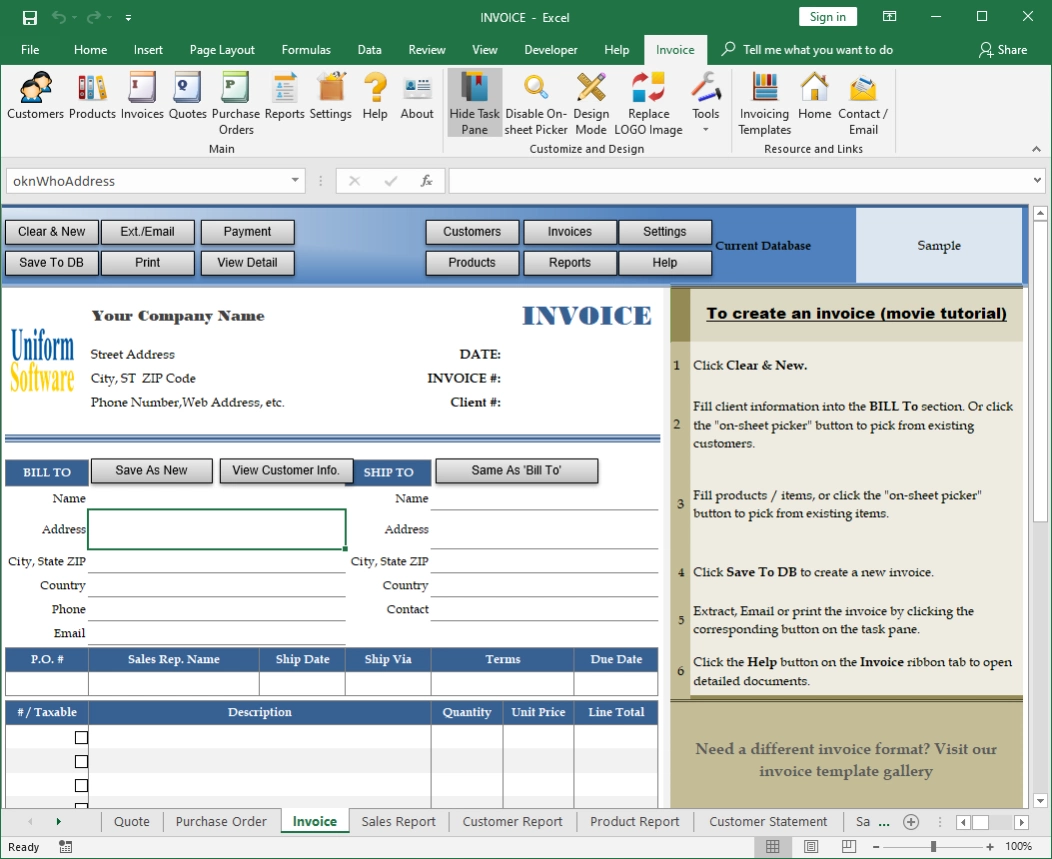Open Quotes from the ribbon
1052x859 pixels.
(187, 96)
